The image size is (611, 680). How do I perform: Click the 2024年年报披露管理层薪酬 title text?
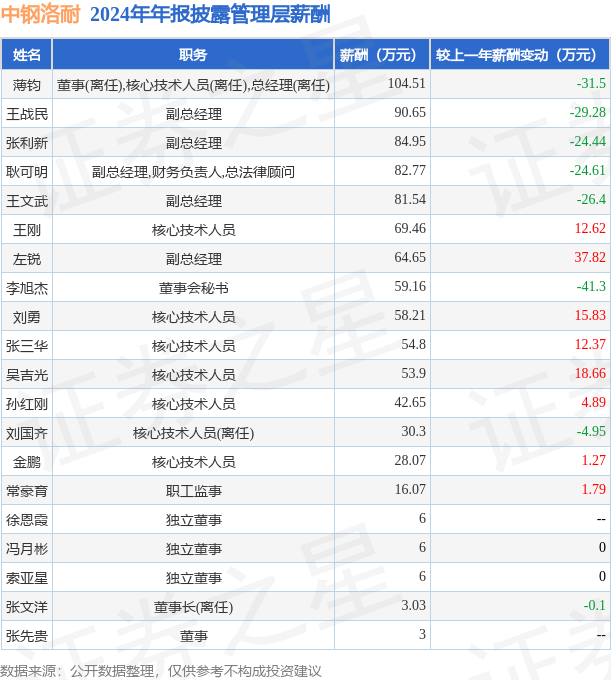point(210,14)
